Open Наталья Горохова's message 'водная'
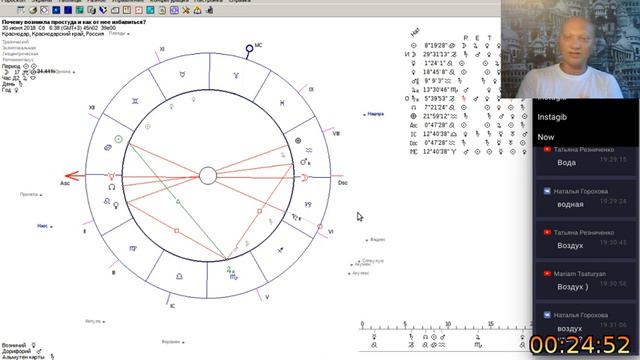Screen dimensions: 640x360 coord(586,198)
